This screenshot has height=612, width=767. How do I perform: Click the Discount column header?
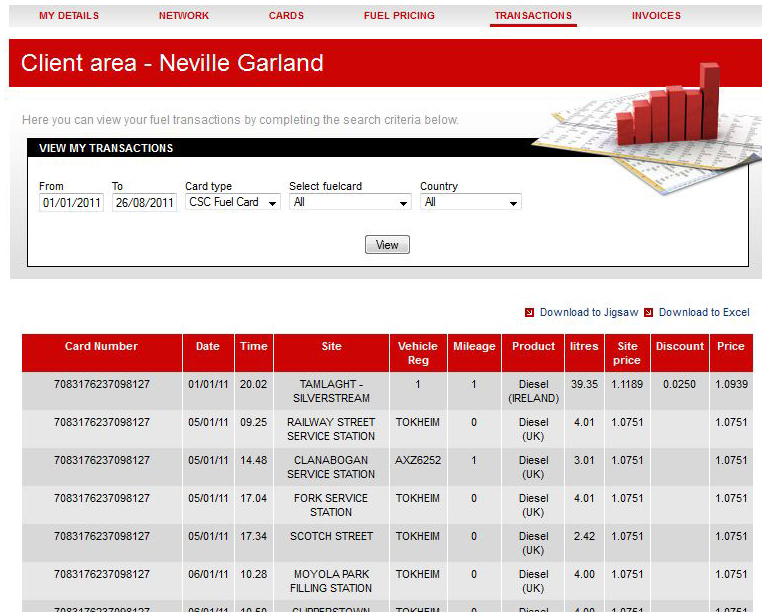click(679, 353)
